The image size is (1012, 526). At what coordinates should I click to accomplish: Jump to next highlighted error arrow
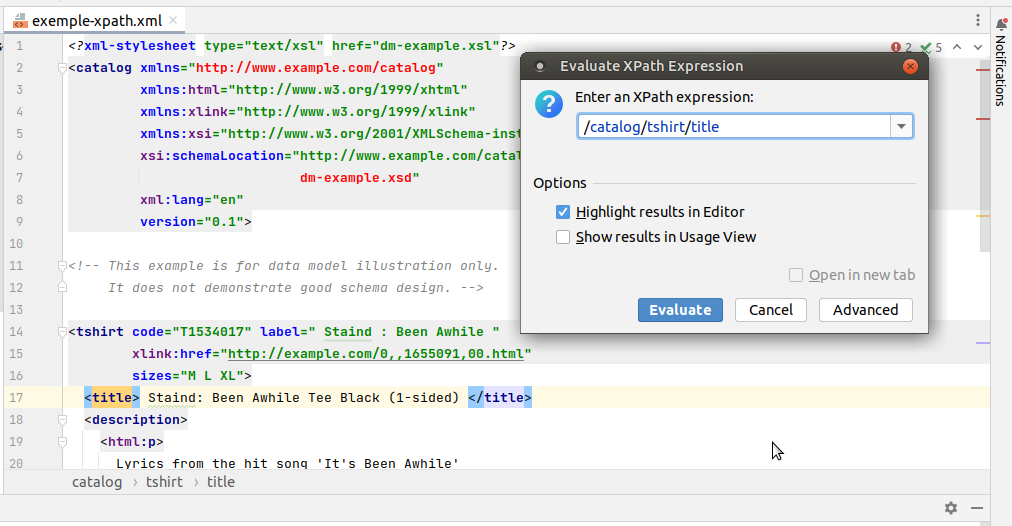(978, 47)
